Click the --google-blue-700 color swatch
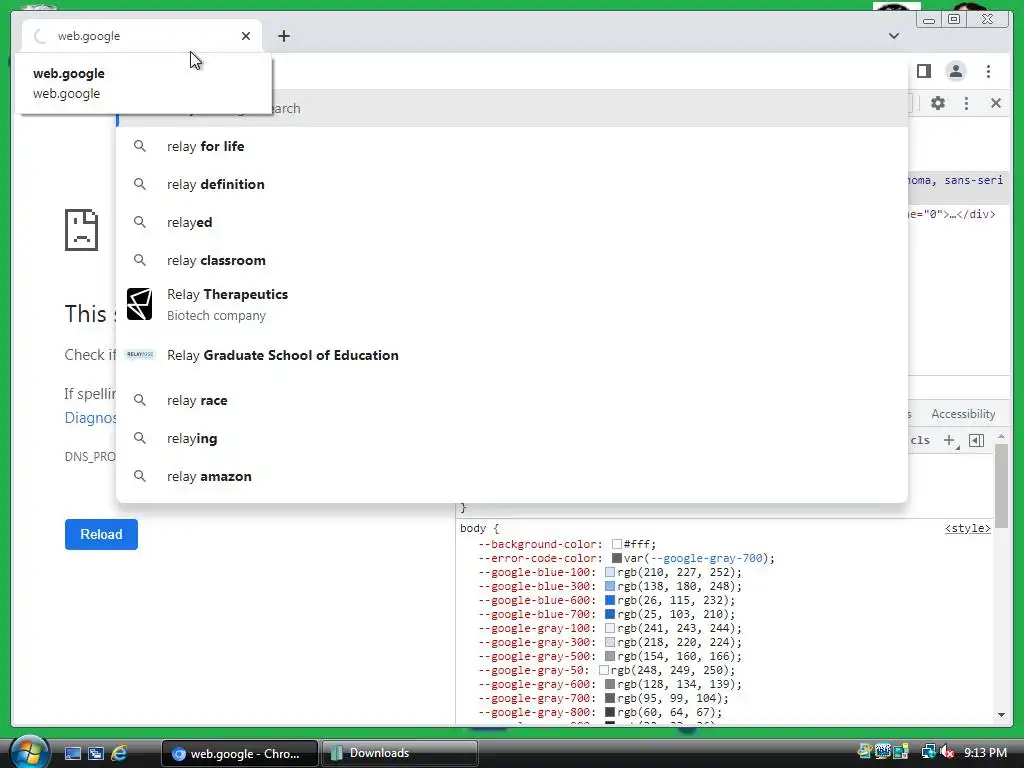 point(610,614)
